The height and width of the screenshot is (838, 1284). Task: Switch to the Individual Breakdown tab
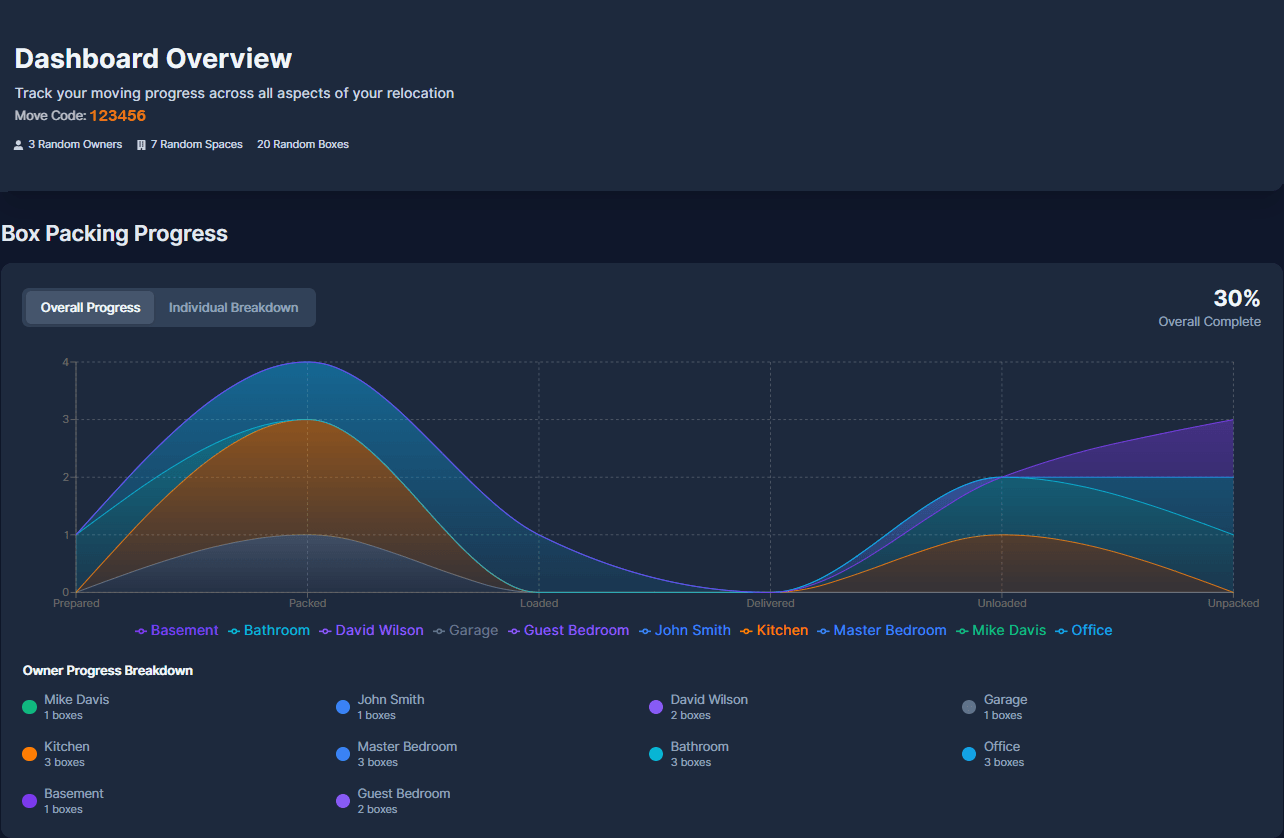pos(233,307)
